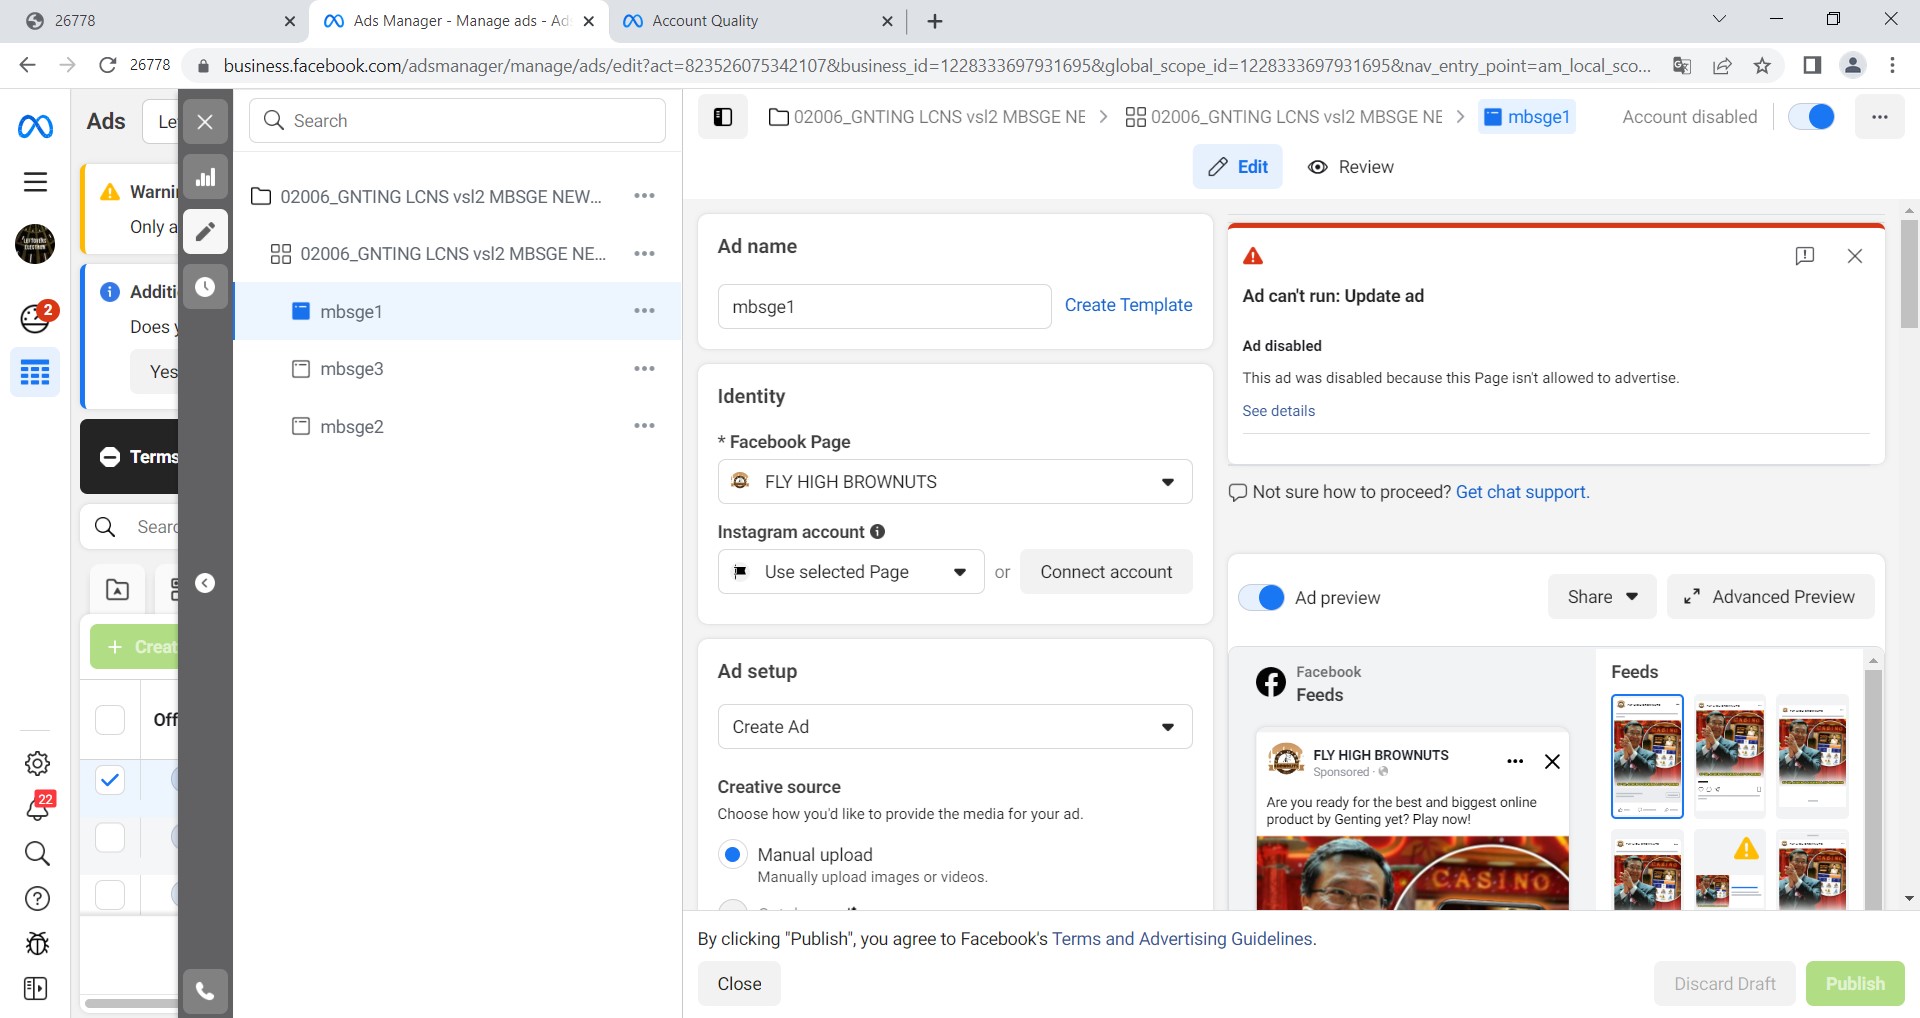The width and height of the screenshot is (1920, 1018).
Task: Dismiss the Ad can't run error card
Action: coord(1855,256)
